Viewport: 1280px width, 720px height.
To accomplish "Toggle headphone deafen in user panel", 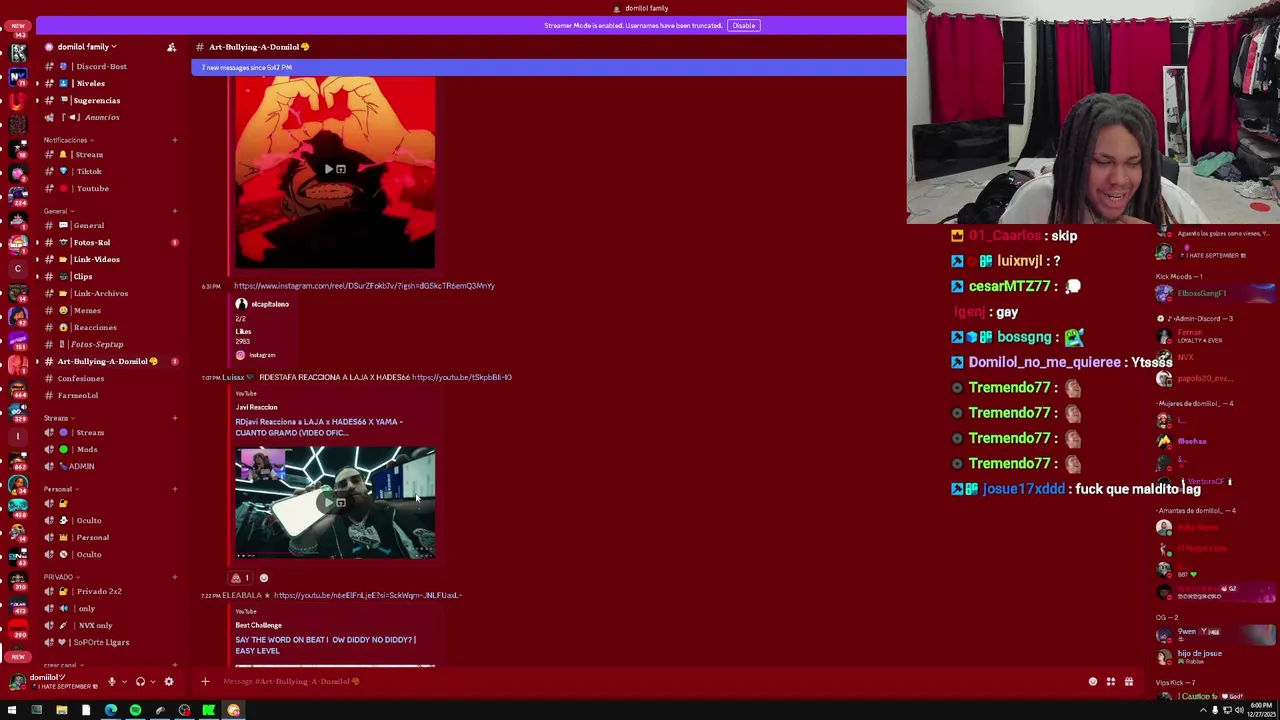I will coord(140,681).
